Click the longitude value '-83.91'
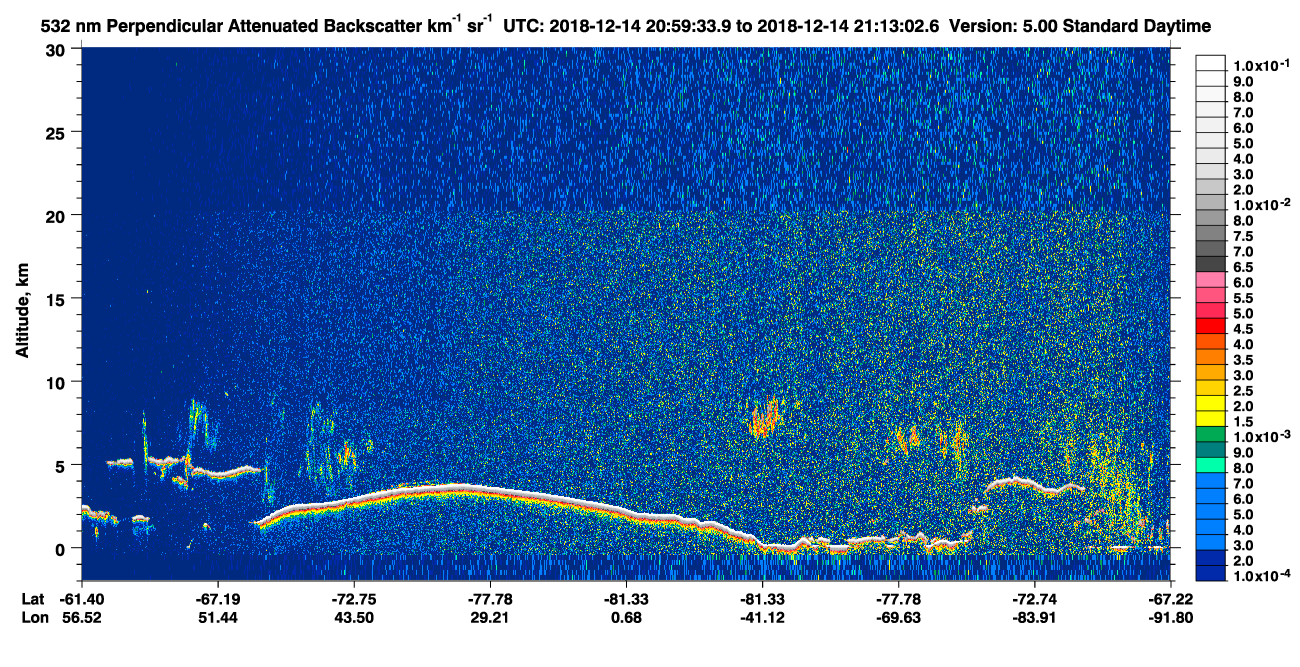The height and width of the screenshot is (667, 1300). pos(1034,617)
